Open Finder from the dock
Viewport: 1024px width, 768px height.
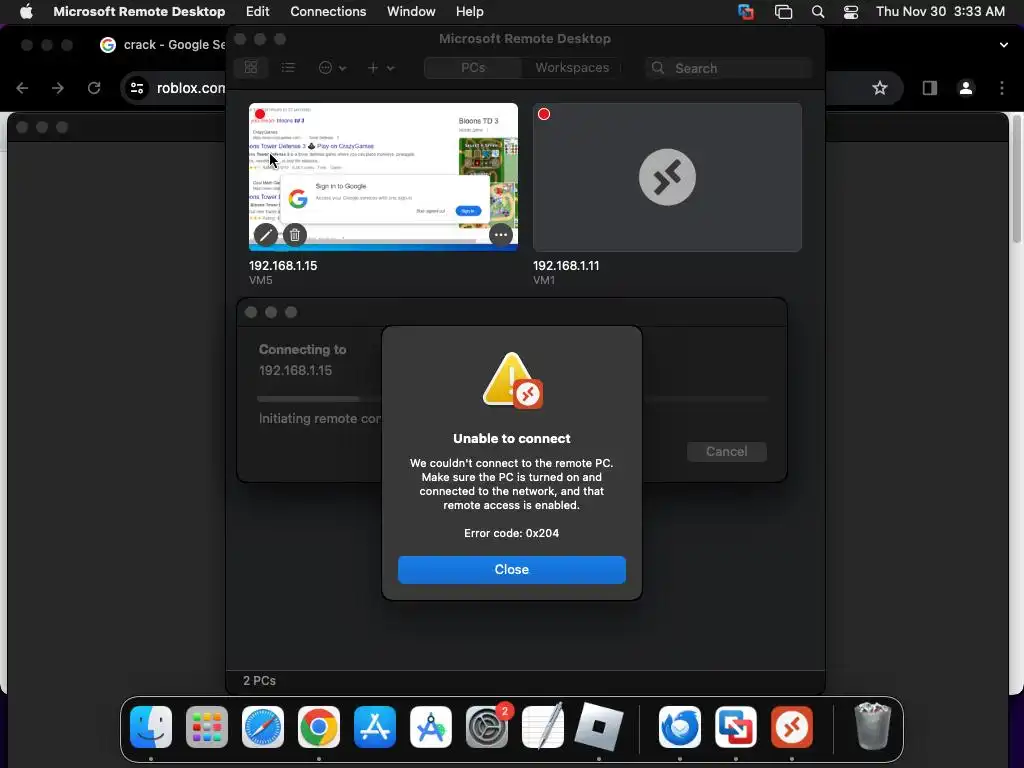[x=151, y=727]
